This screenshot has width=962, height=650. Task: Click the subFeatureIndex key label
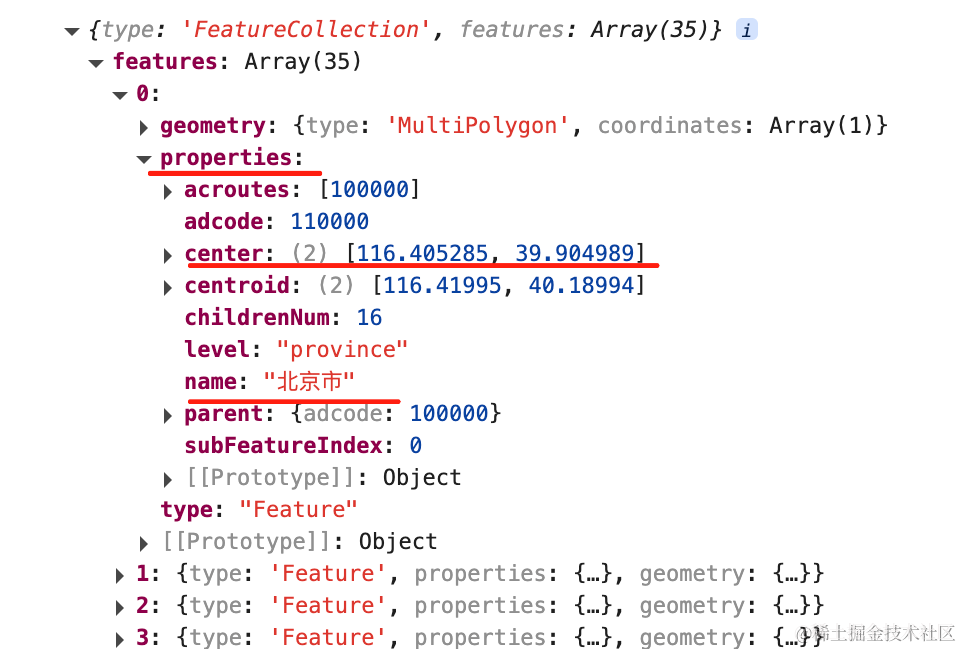tap(284, 445)
